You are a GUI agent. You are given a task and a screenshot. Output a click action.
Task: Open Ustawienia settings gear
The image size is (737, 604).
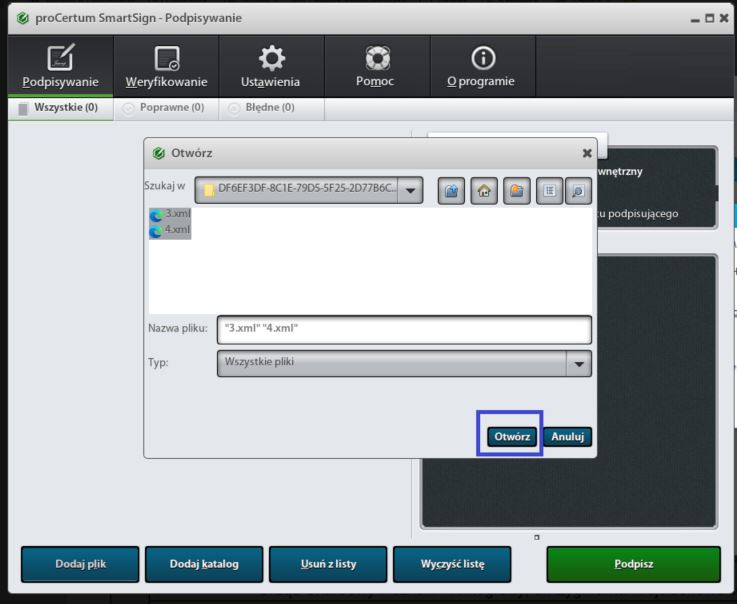pyautogui.click(x=271, y=66)
